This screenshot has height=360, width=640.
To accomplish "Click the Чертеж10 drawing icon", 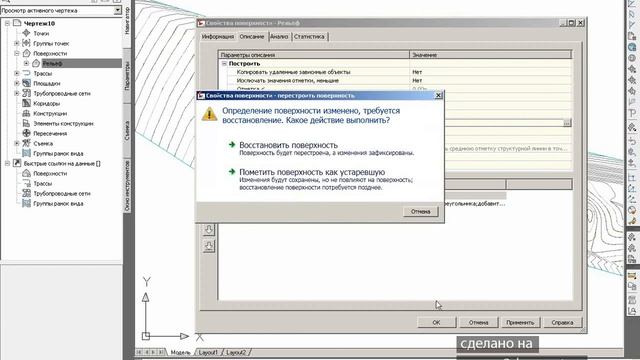I will (17, 23).
